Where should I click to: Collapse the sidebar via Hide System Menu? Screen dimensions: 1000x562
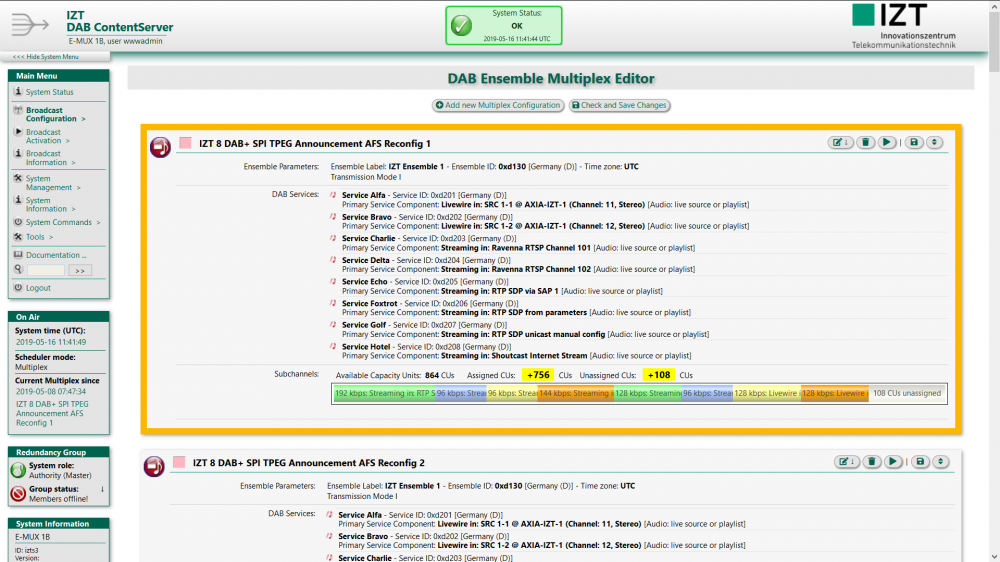coord(45,57)
